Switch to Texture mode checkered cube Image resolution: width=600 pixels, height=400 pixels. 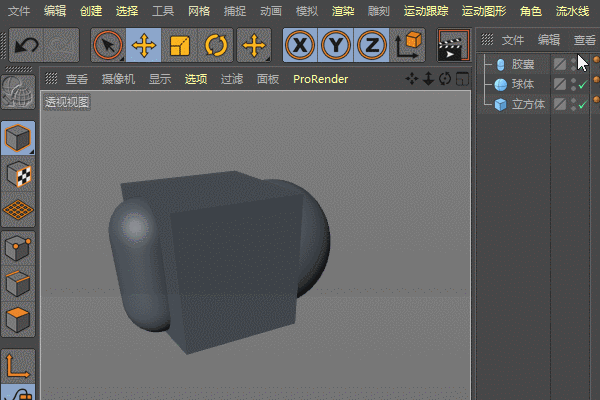[18, 174]
